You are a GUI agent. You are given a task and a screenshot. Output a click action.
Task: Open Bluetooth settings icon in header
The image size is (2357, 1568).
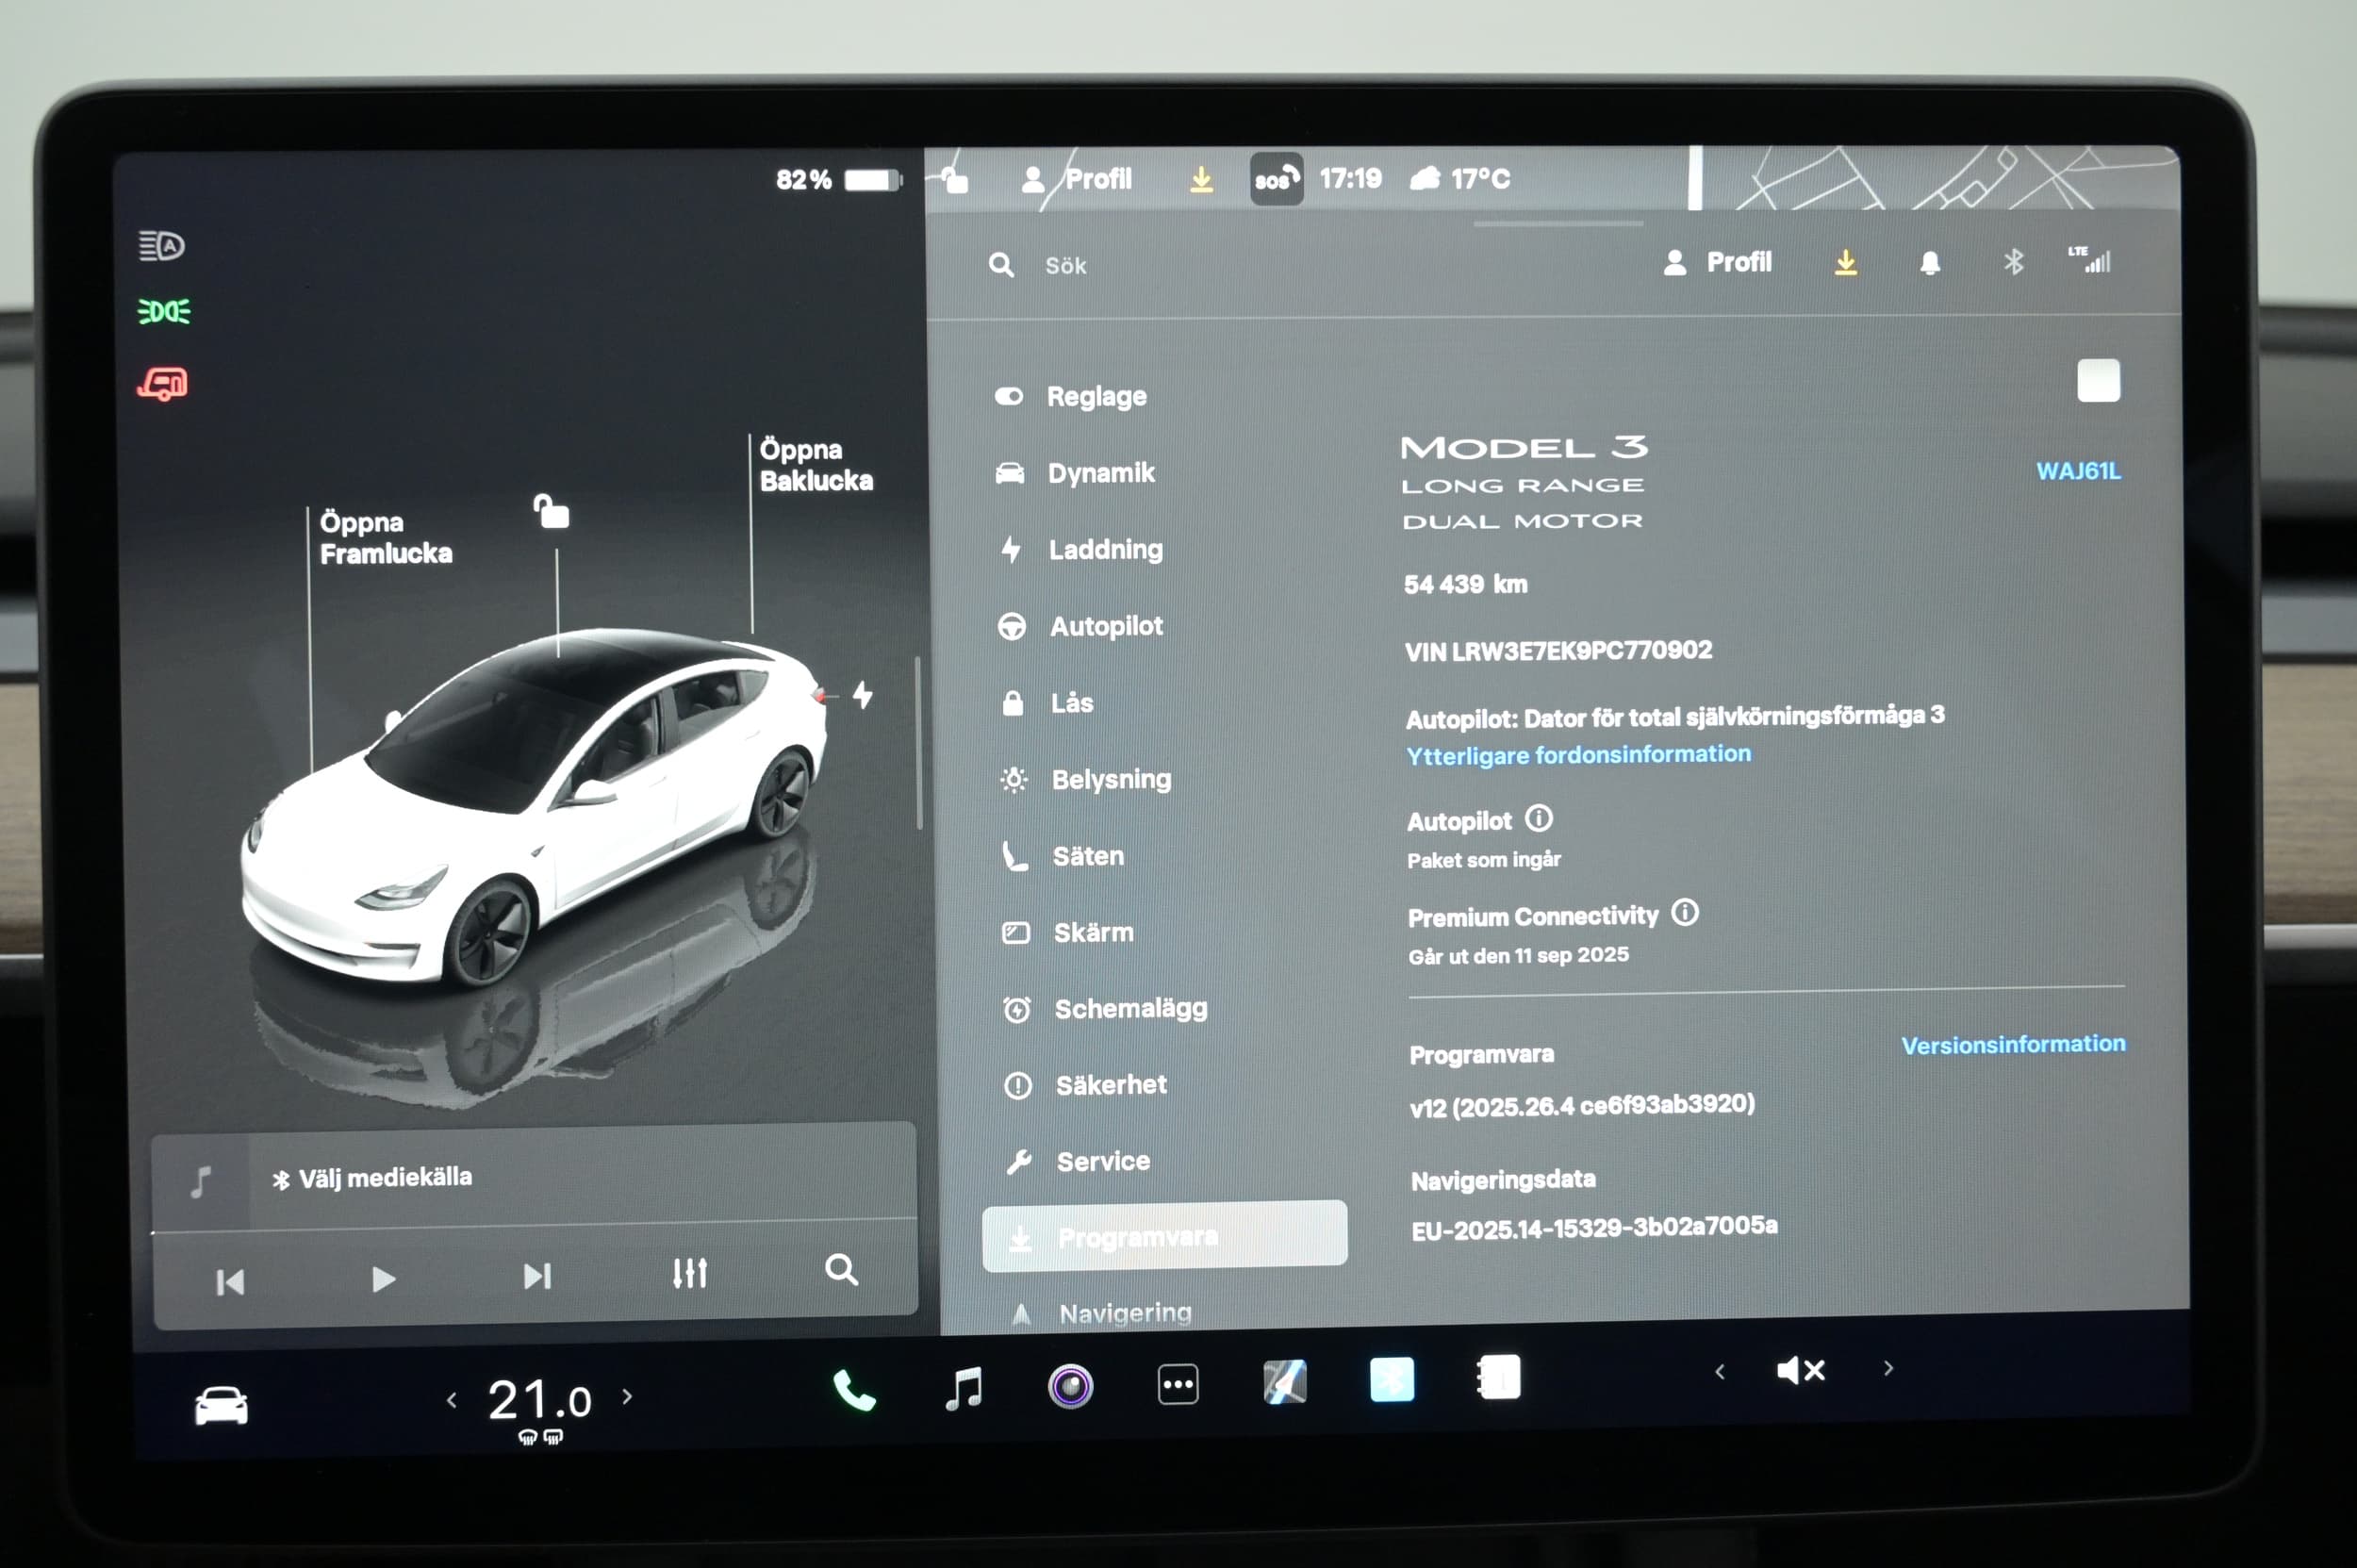coord(2014,262)
